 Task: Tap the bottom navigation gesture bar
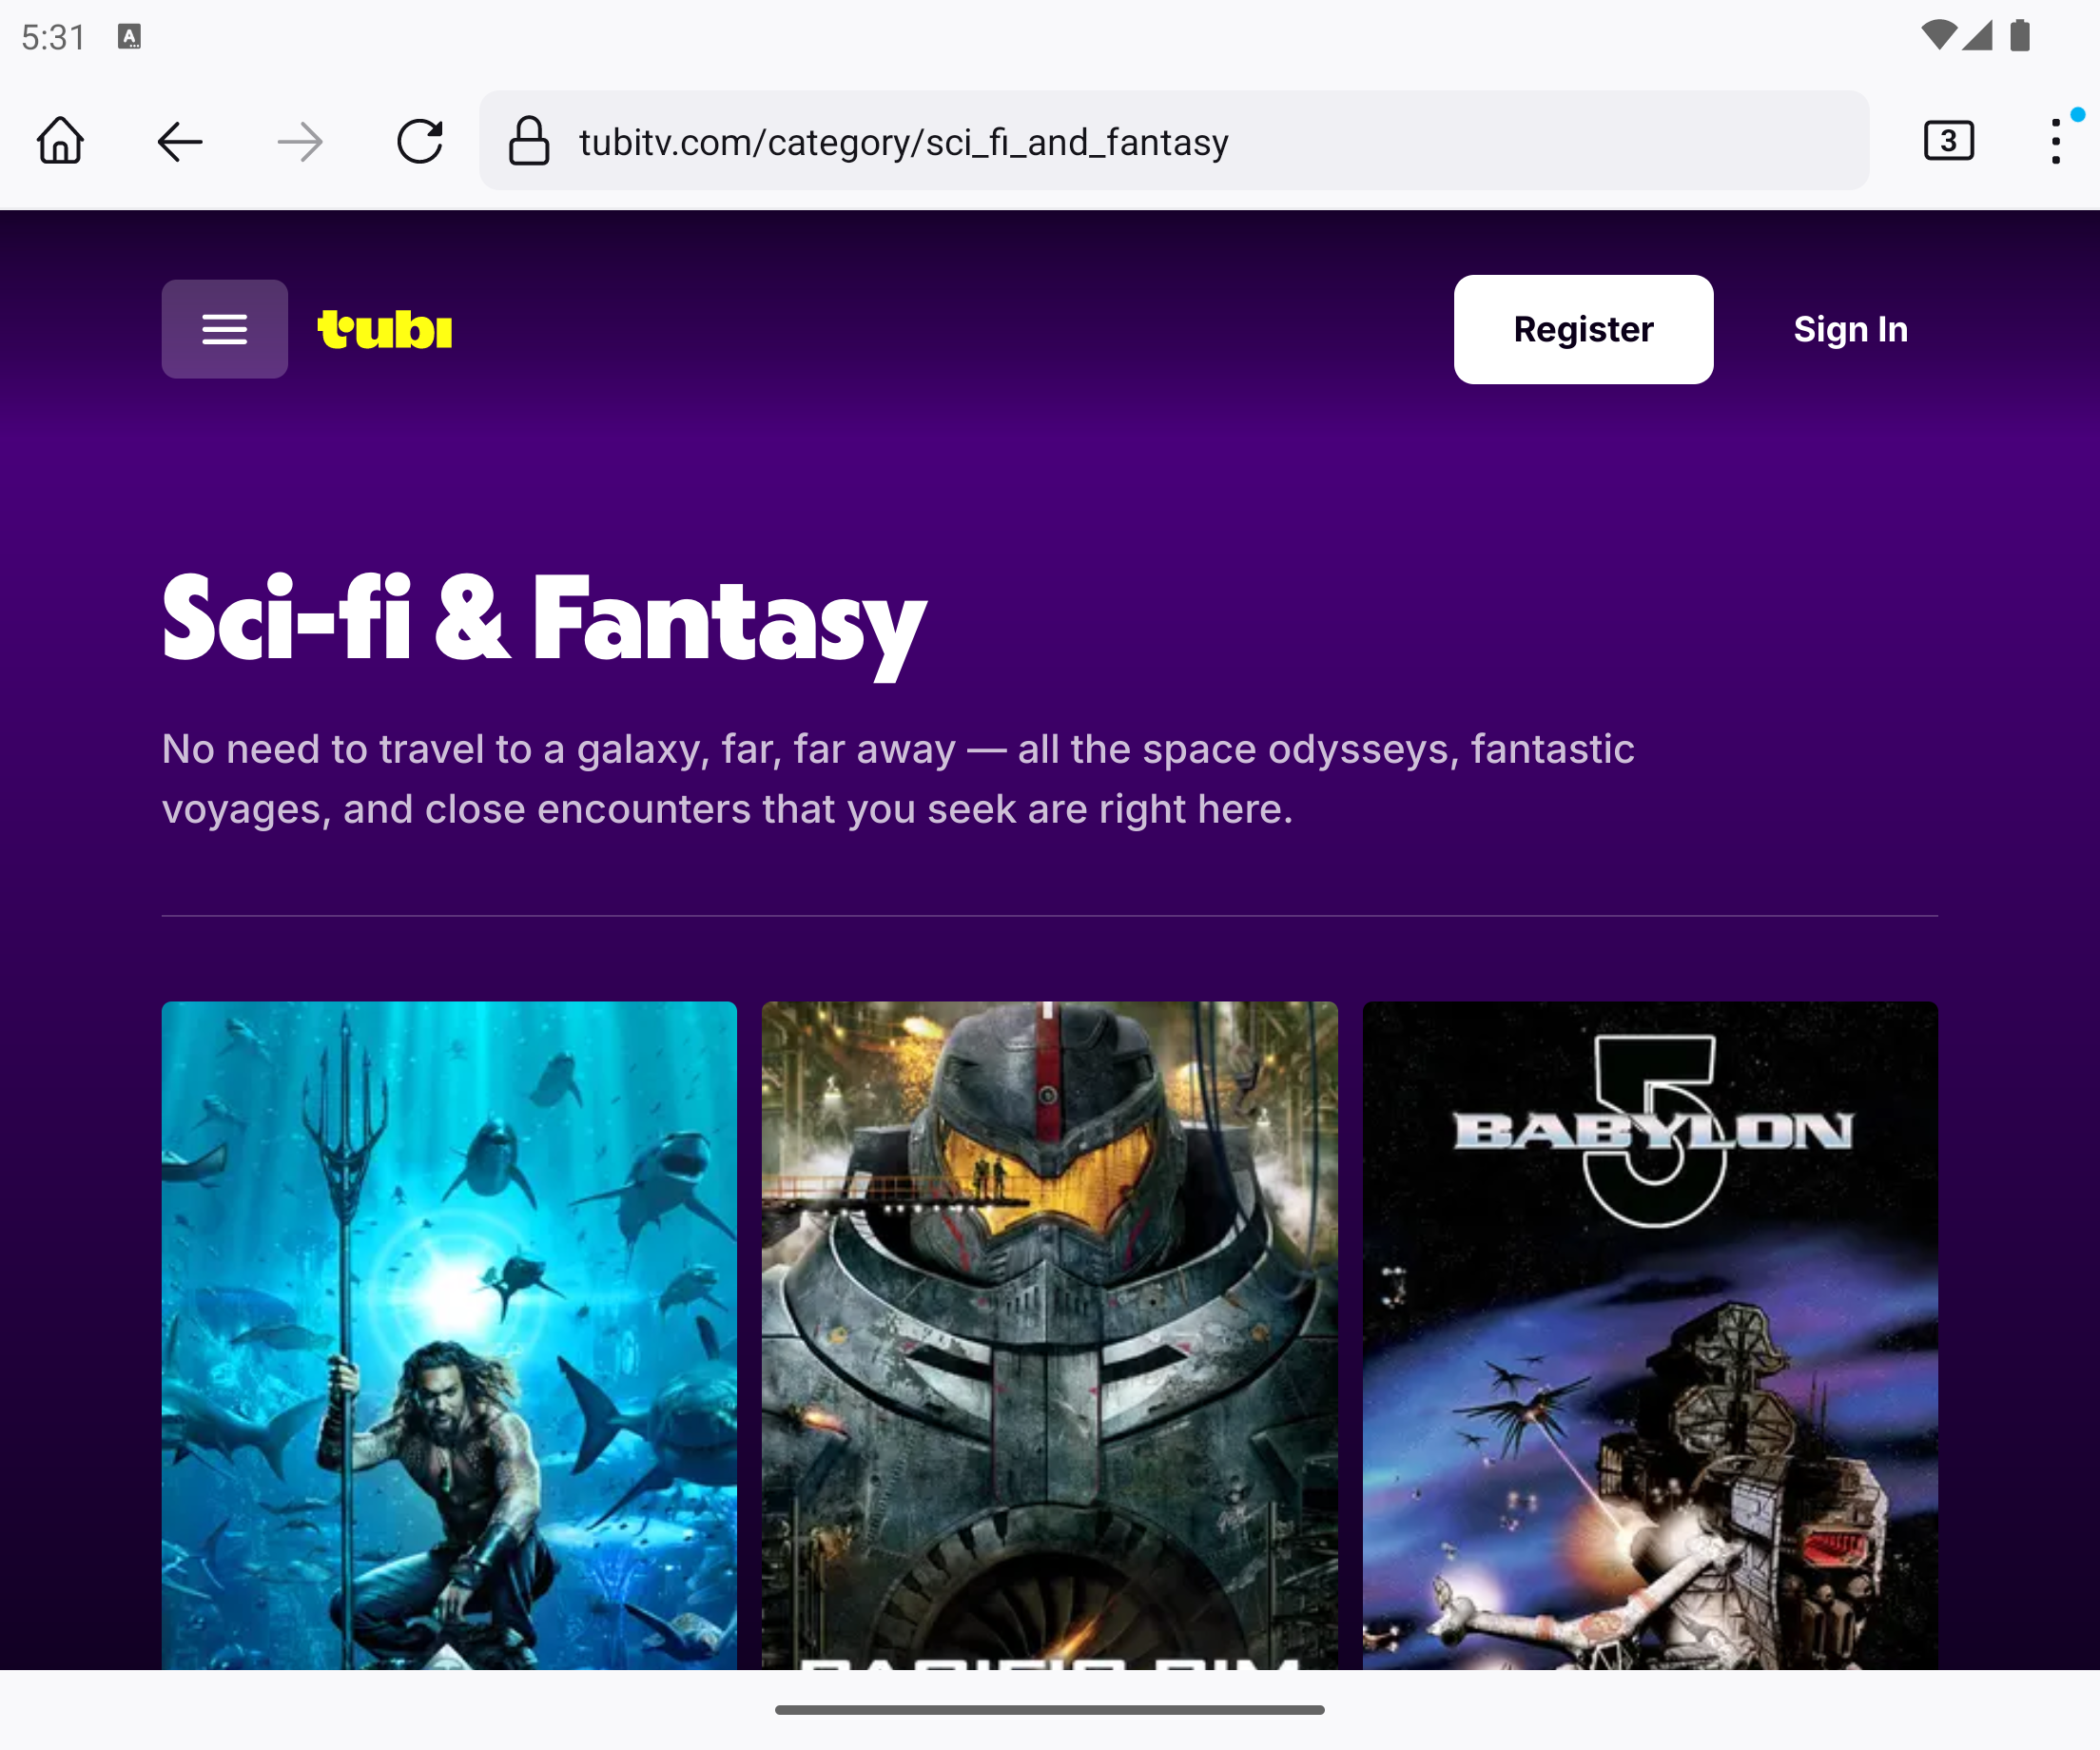click(x=1049, y=1710)
